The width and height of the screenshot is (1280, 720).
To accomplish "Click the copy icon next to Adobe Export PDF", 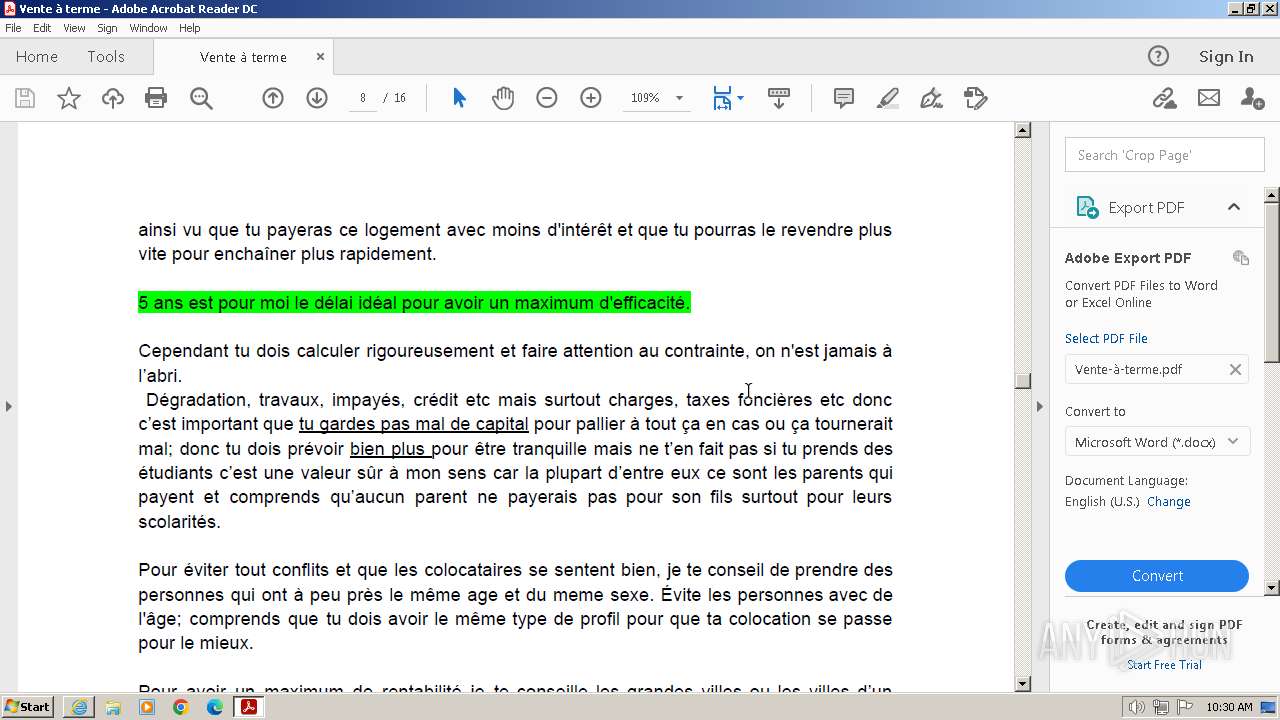I will click(x=1241, y=258).
